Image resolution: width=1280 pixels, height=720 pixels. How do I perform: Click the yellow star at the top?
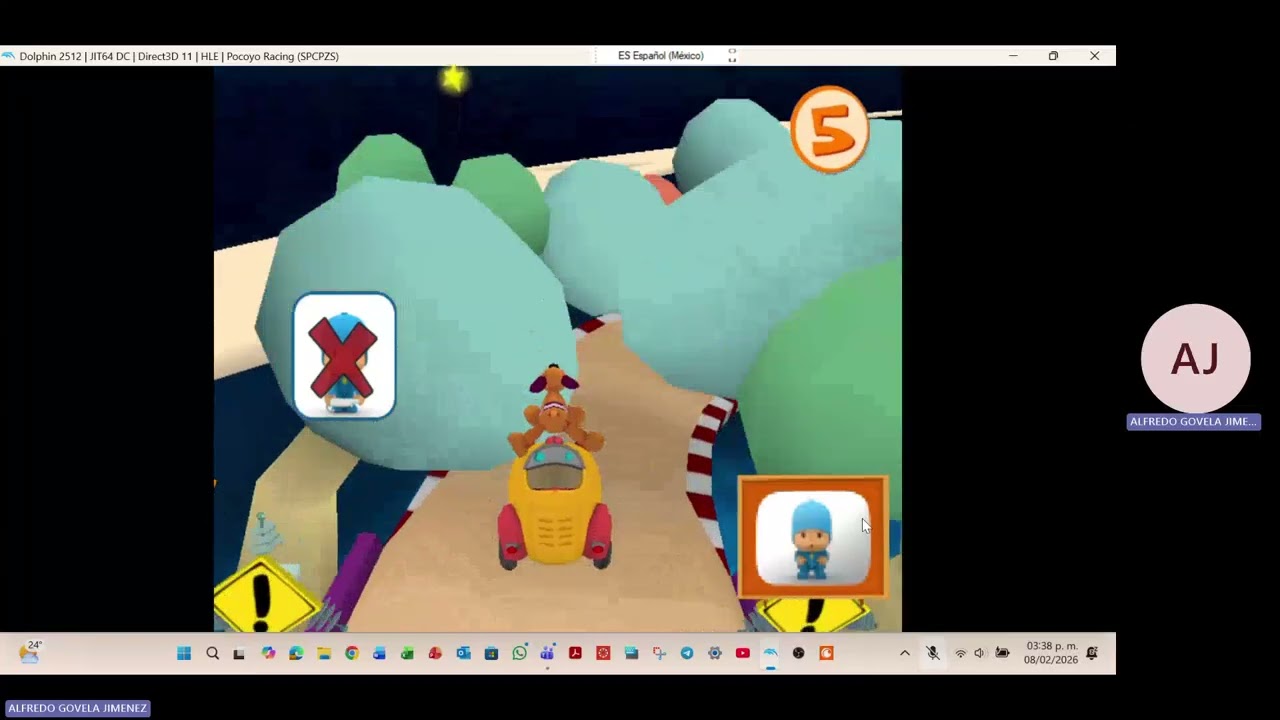click(454, 78)
